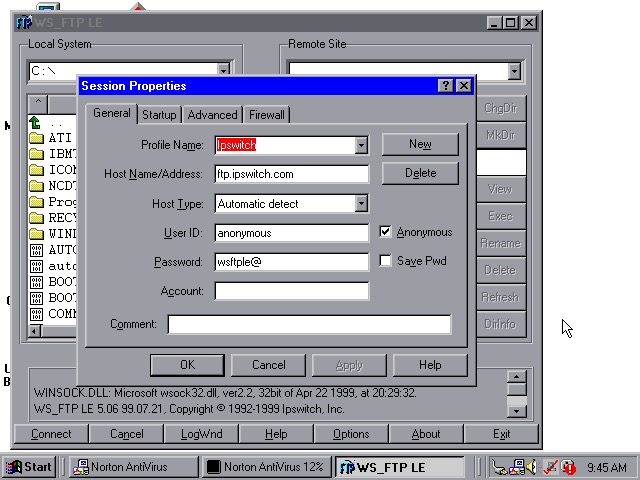
Task: Switch to the Norton AntiVirus 12% taskbar item
Action: 266,467
